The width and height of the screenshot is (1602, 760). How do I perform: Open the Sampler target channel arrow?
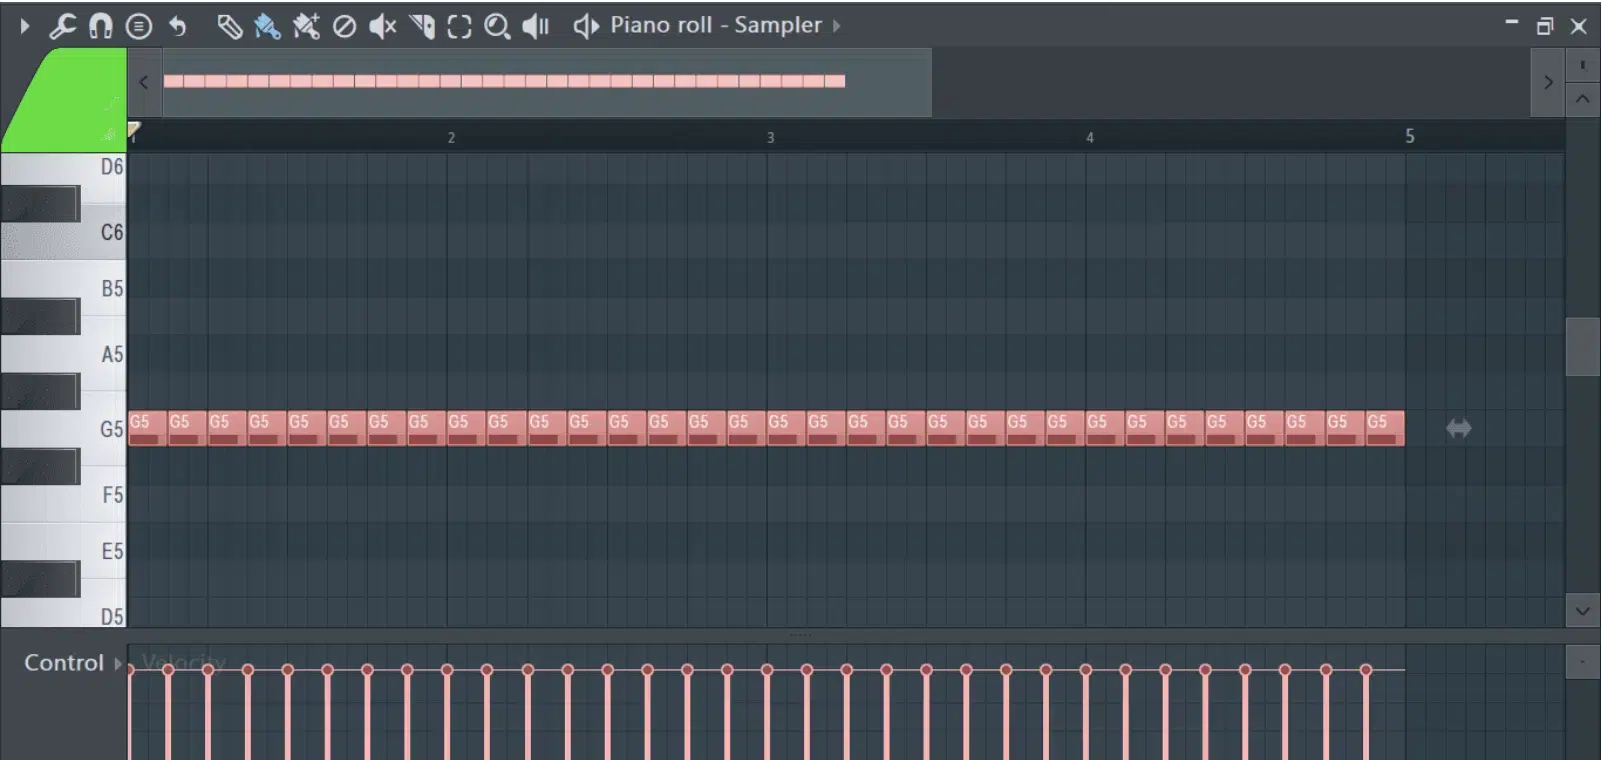click(x=837, y=26)
